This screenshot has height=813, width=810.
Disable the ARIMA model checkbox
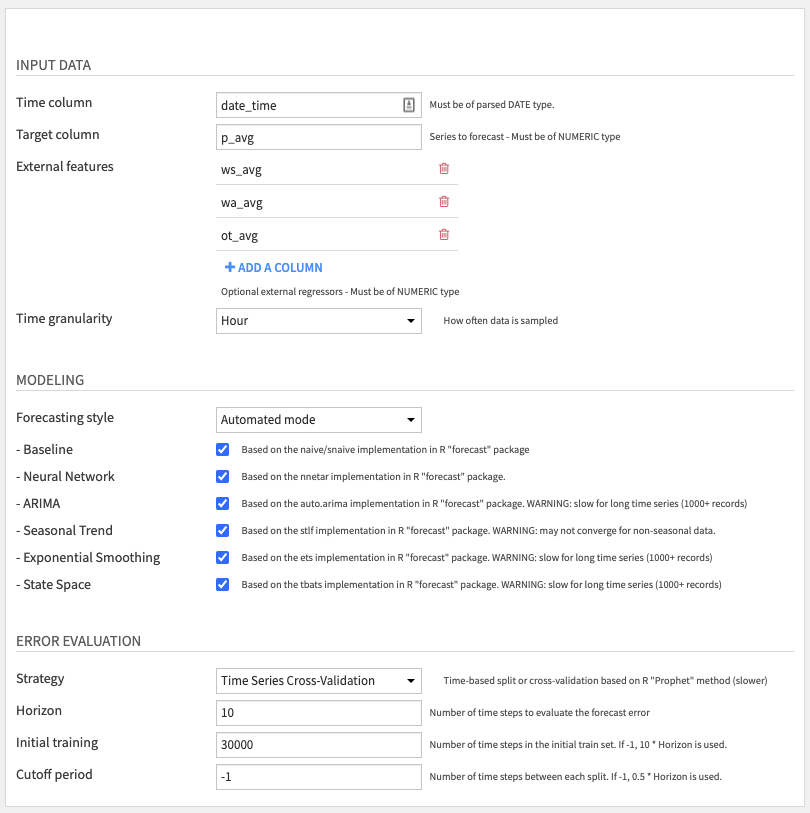[x=222, y=503]
